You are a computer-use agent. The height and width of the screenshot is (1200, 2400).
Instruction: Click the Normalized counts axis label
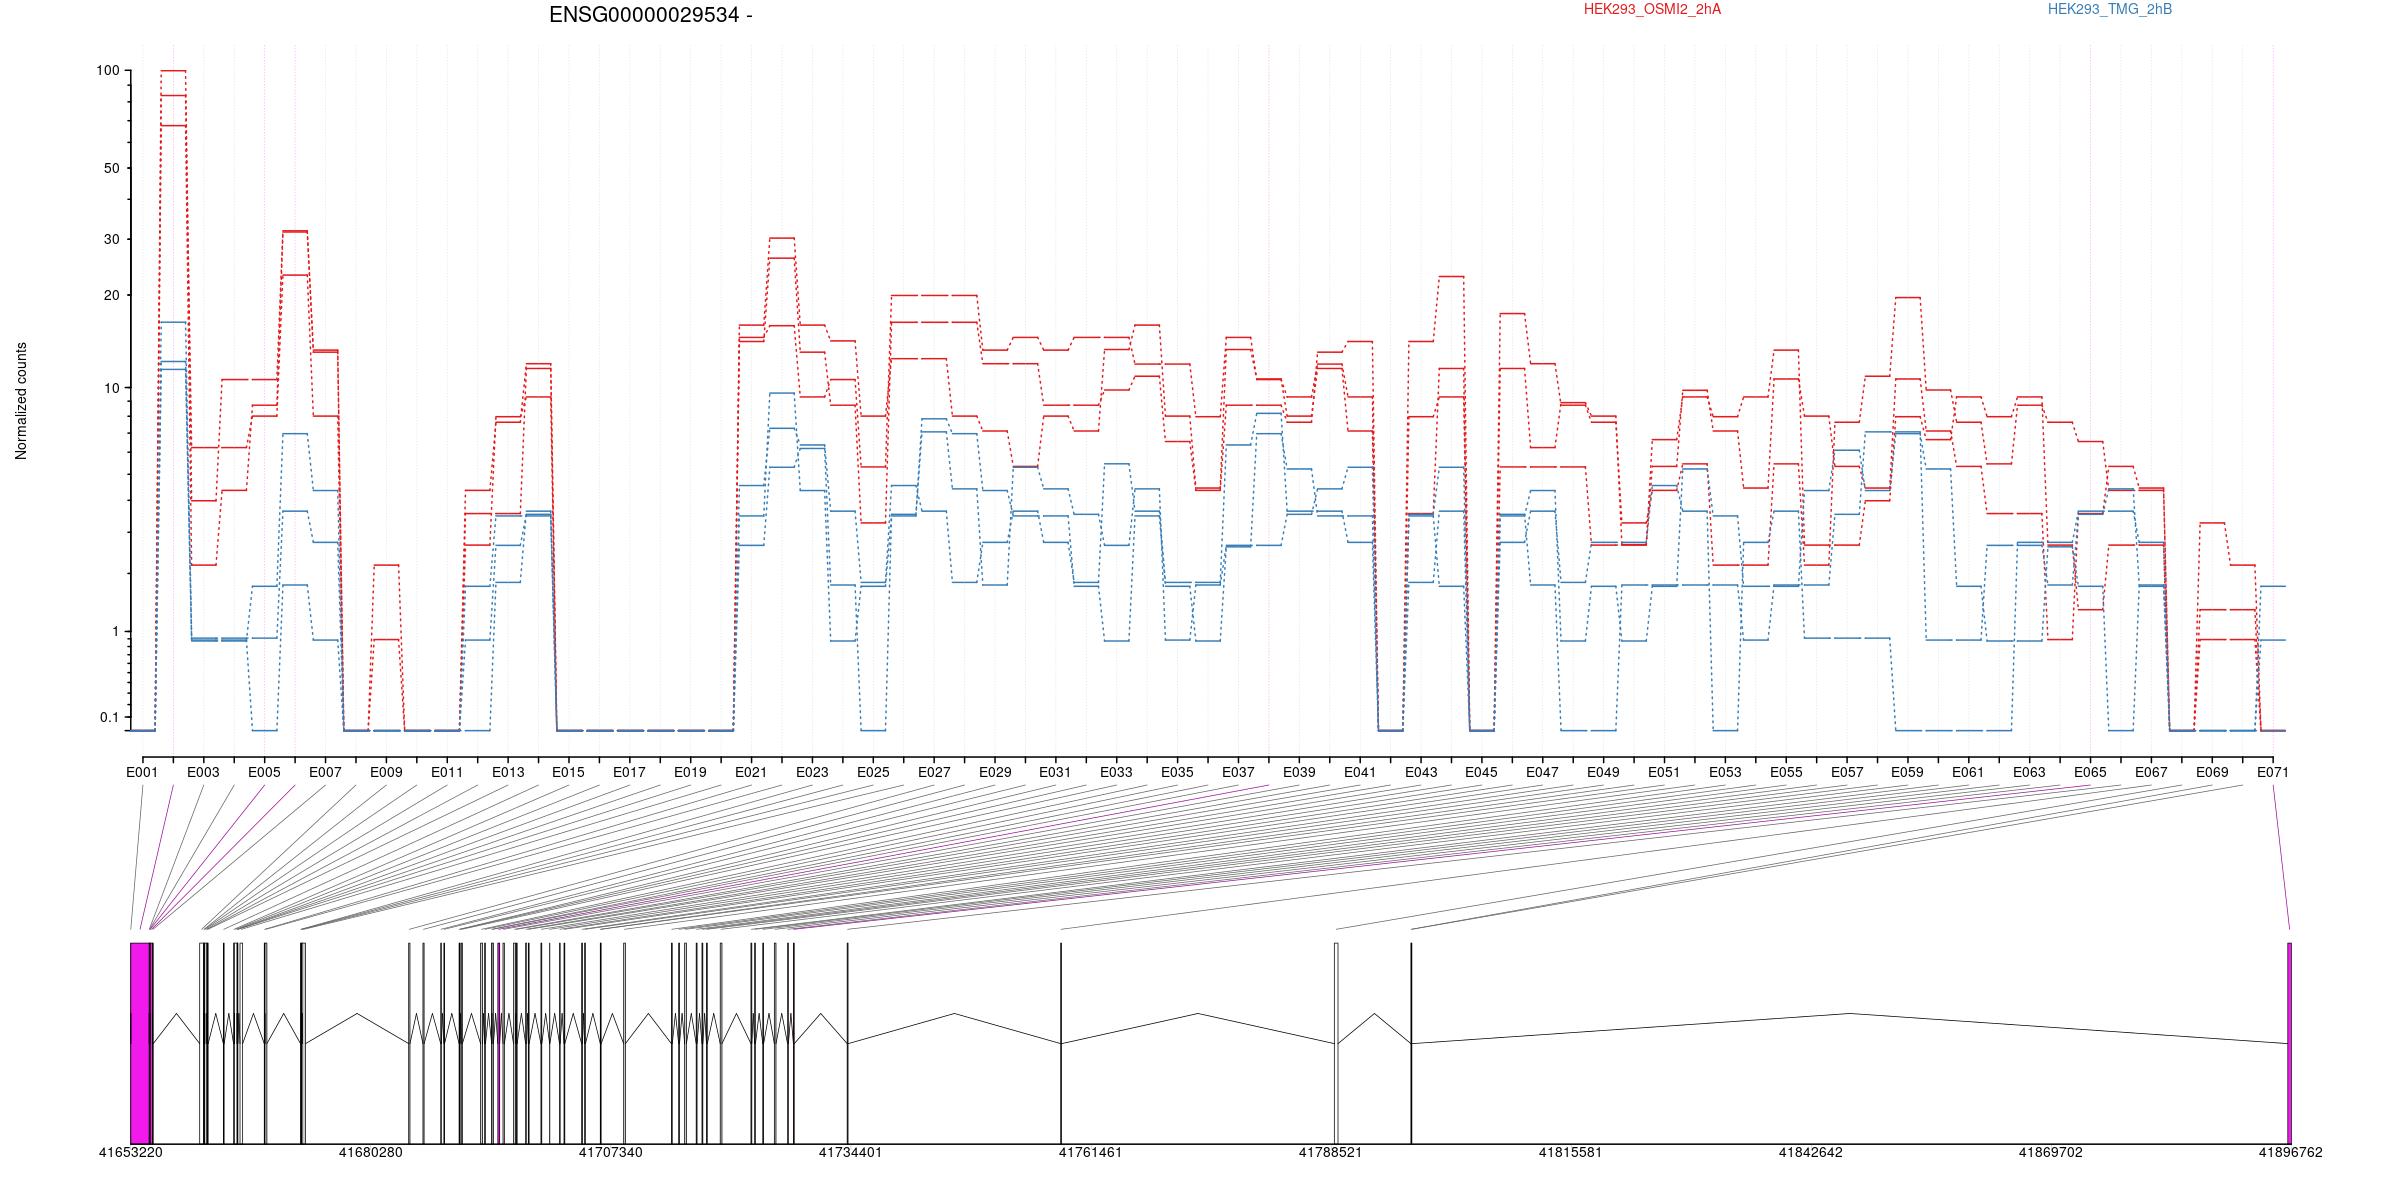click(21, 401)
